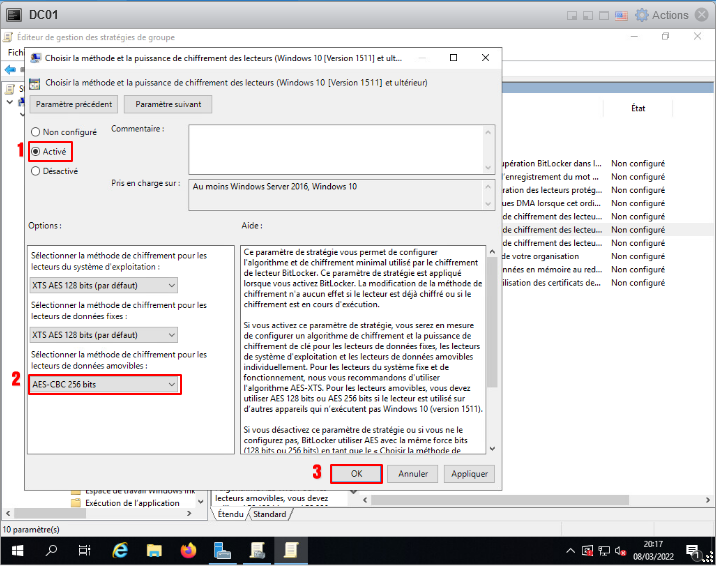Select the 'Non configuré' radio button

point(37,132)
